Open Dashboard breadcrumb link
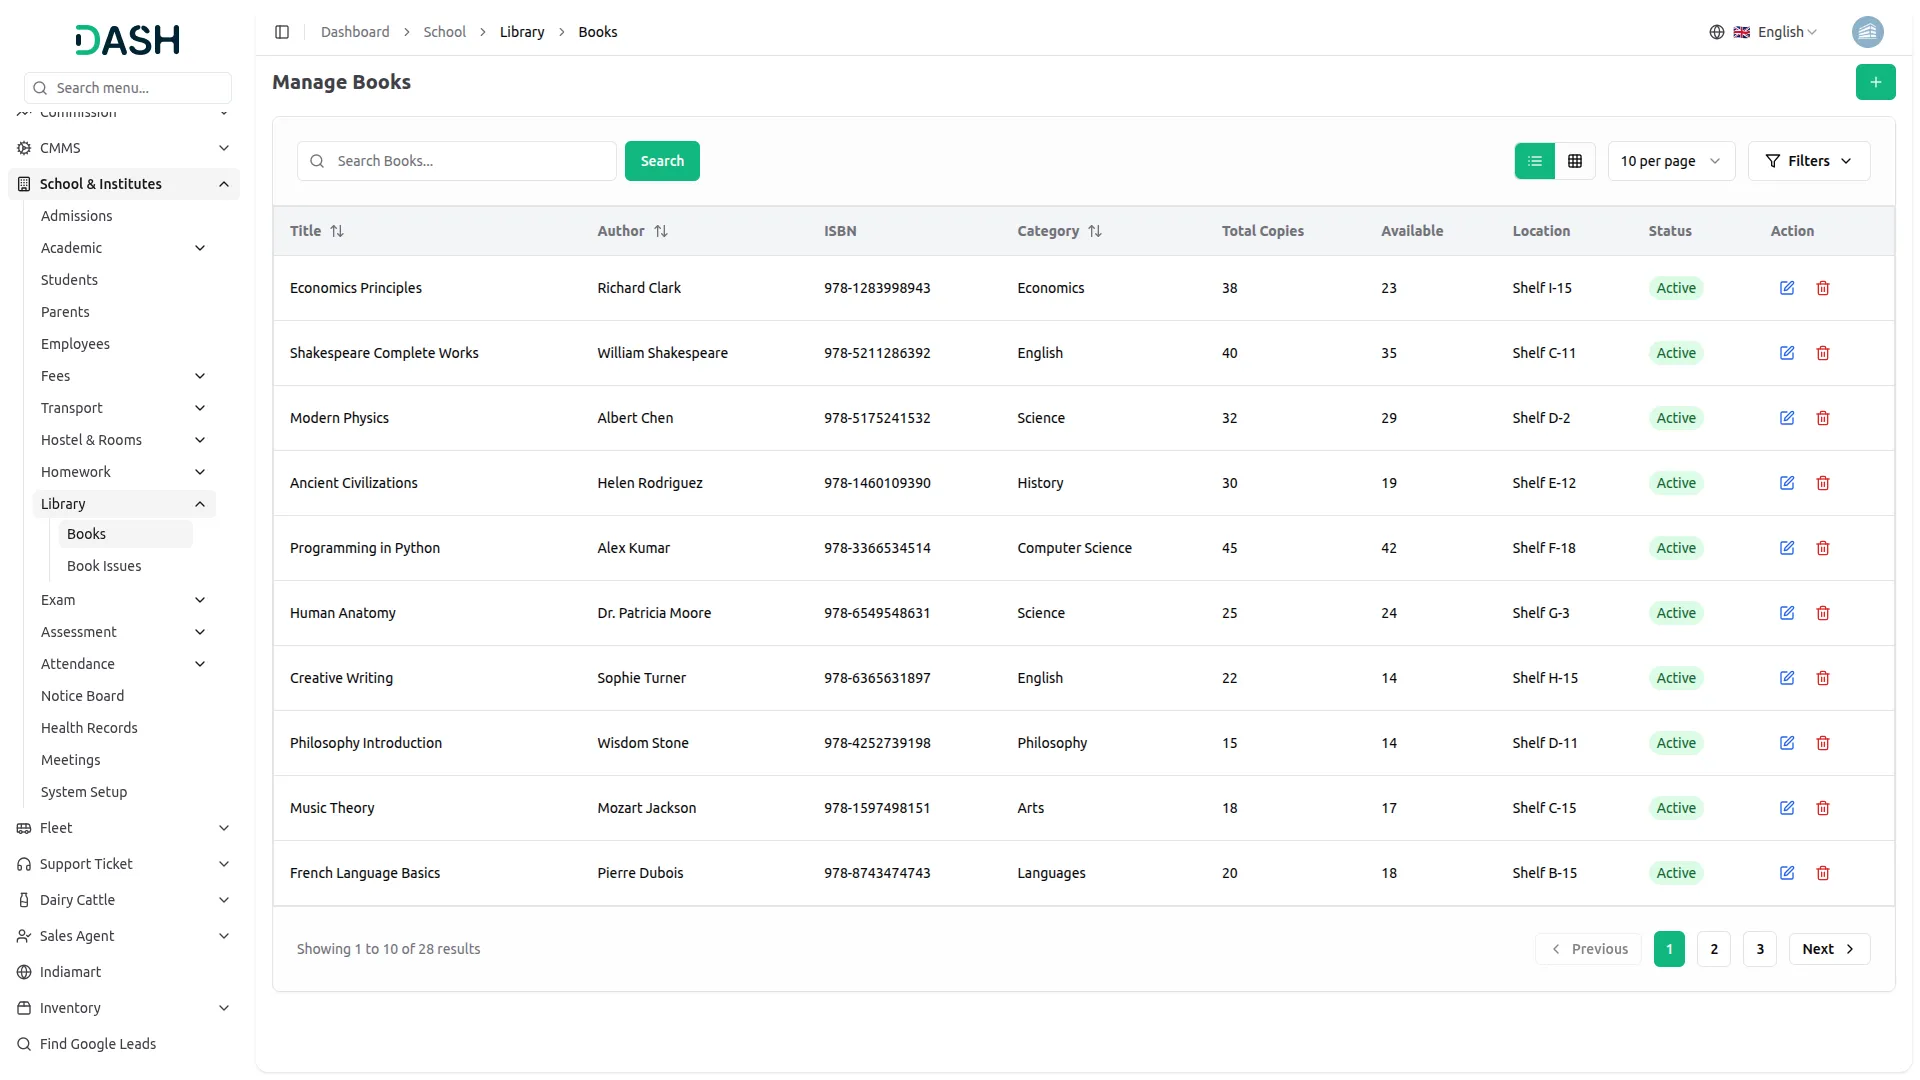The height and width of the screenshot is (1080, 1920). click(355, 32)
